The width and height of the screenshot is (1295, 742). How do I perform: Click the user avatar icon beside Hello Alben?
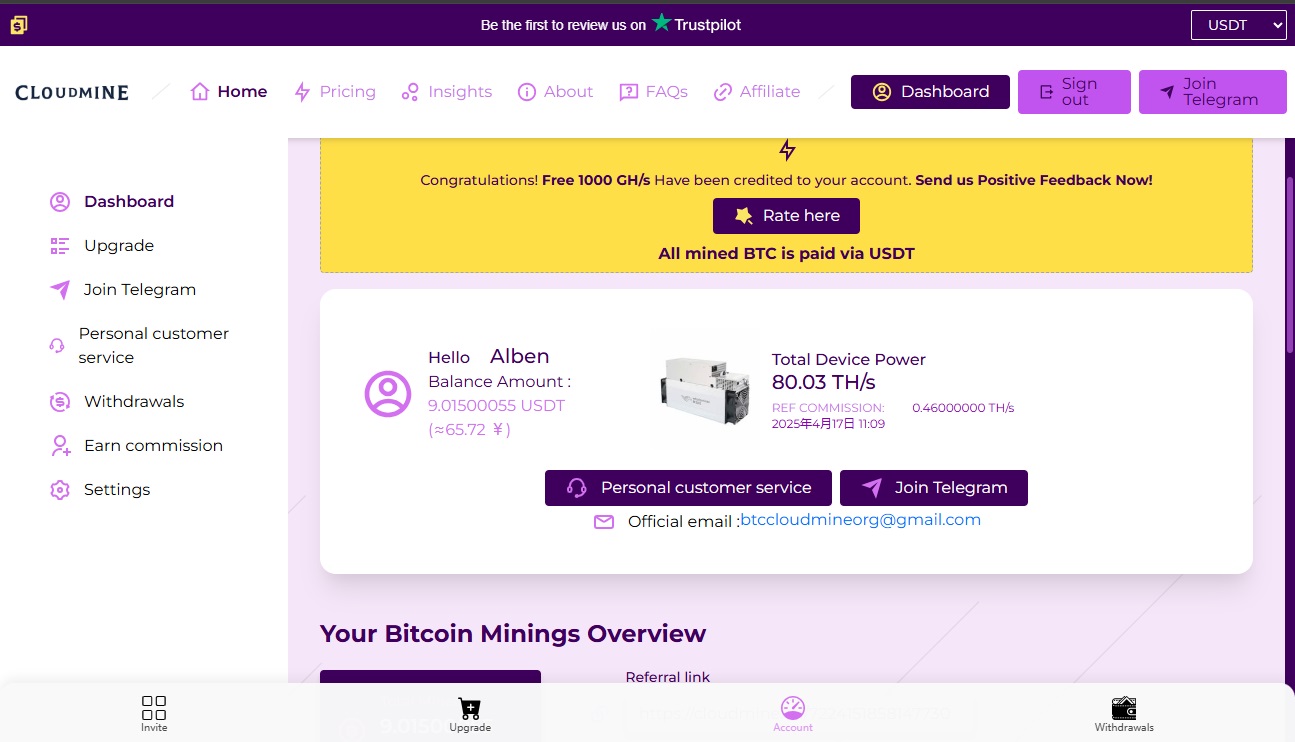point(388,394)
